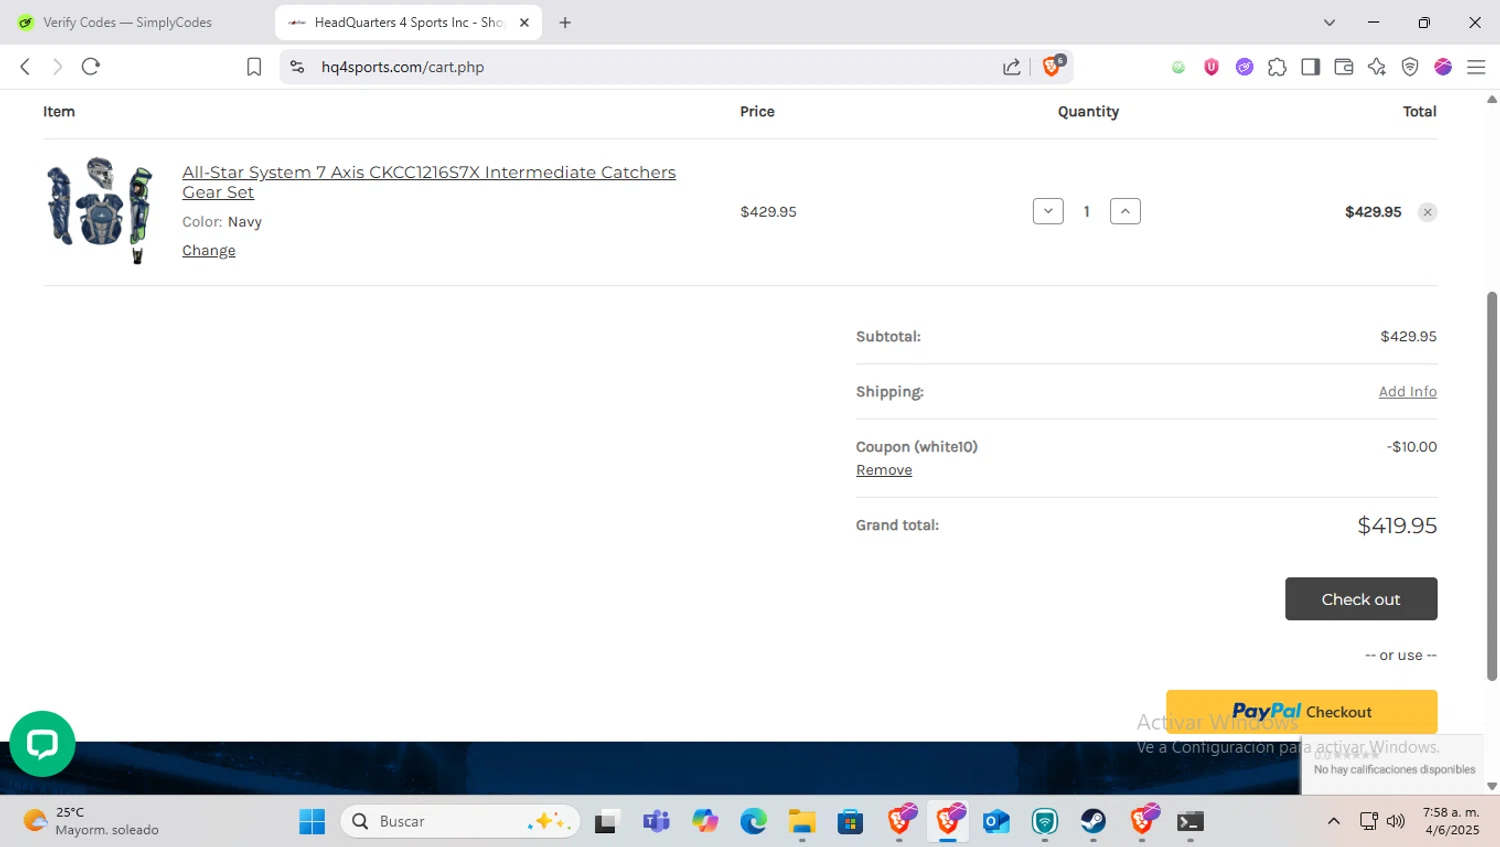
Task: Reload the hq4sports cart page
Action: (x=91, y=67)
